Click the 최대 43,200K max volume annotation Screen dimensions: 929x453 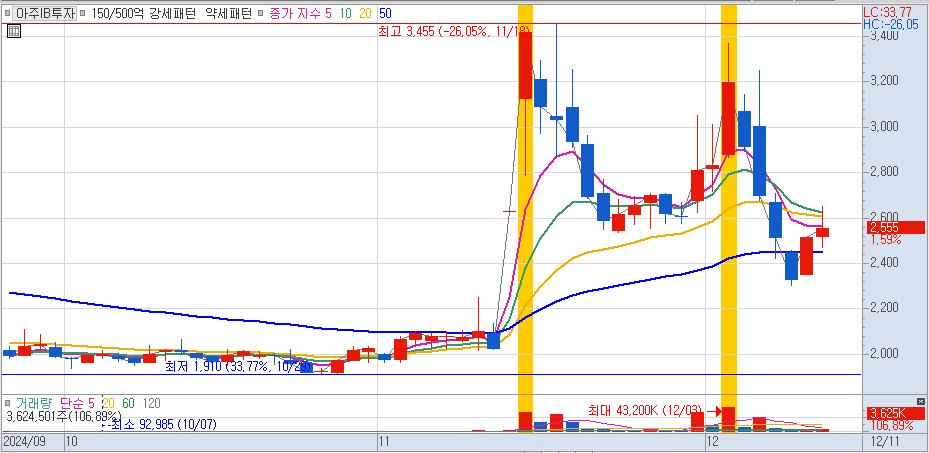point(645,410)
